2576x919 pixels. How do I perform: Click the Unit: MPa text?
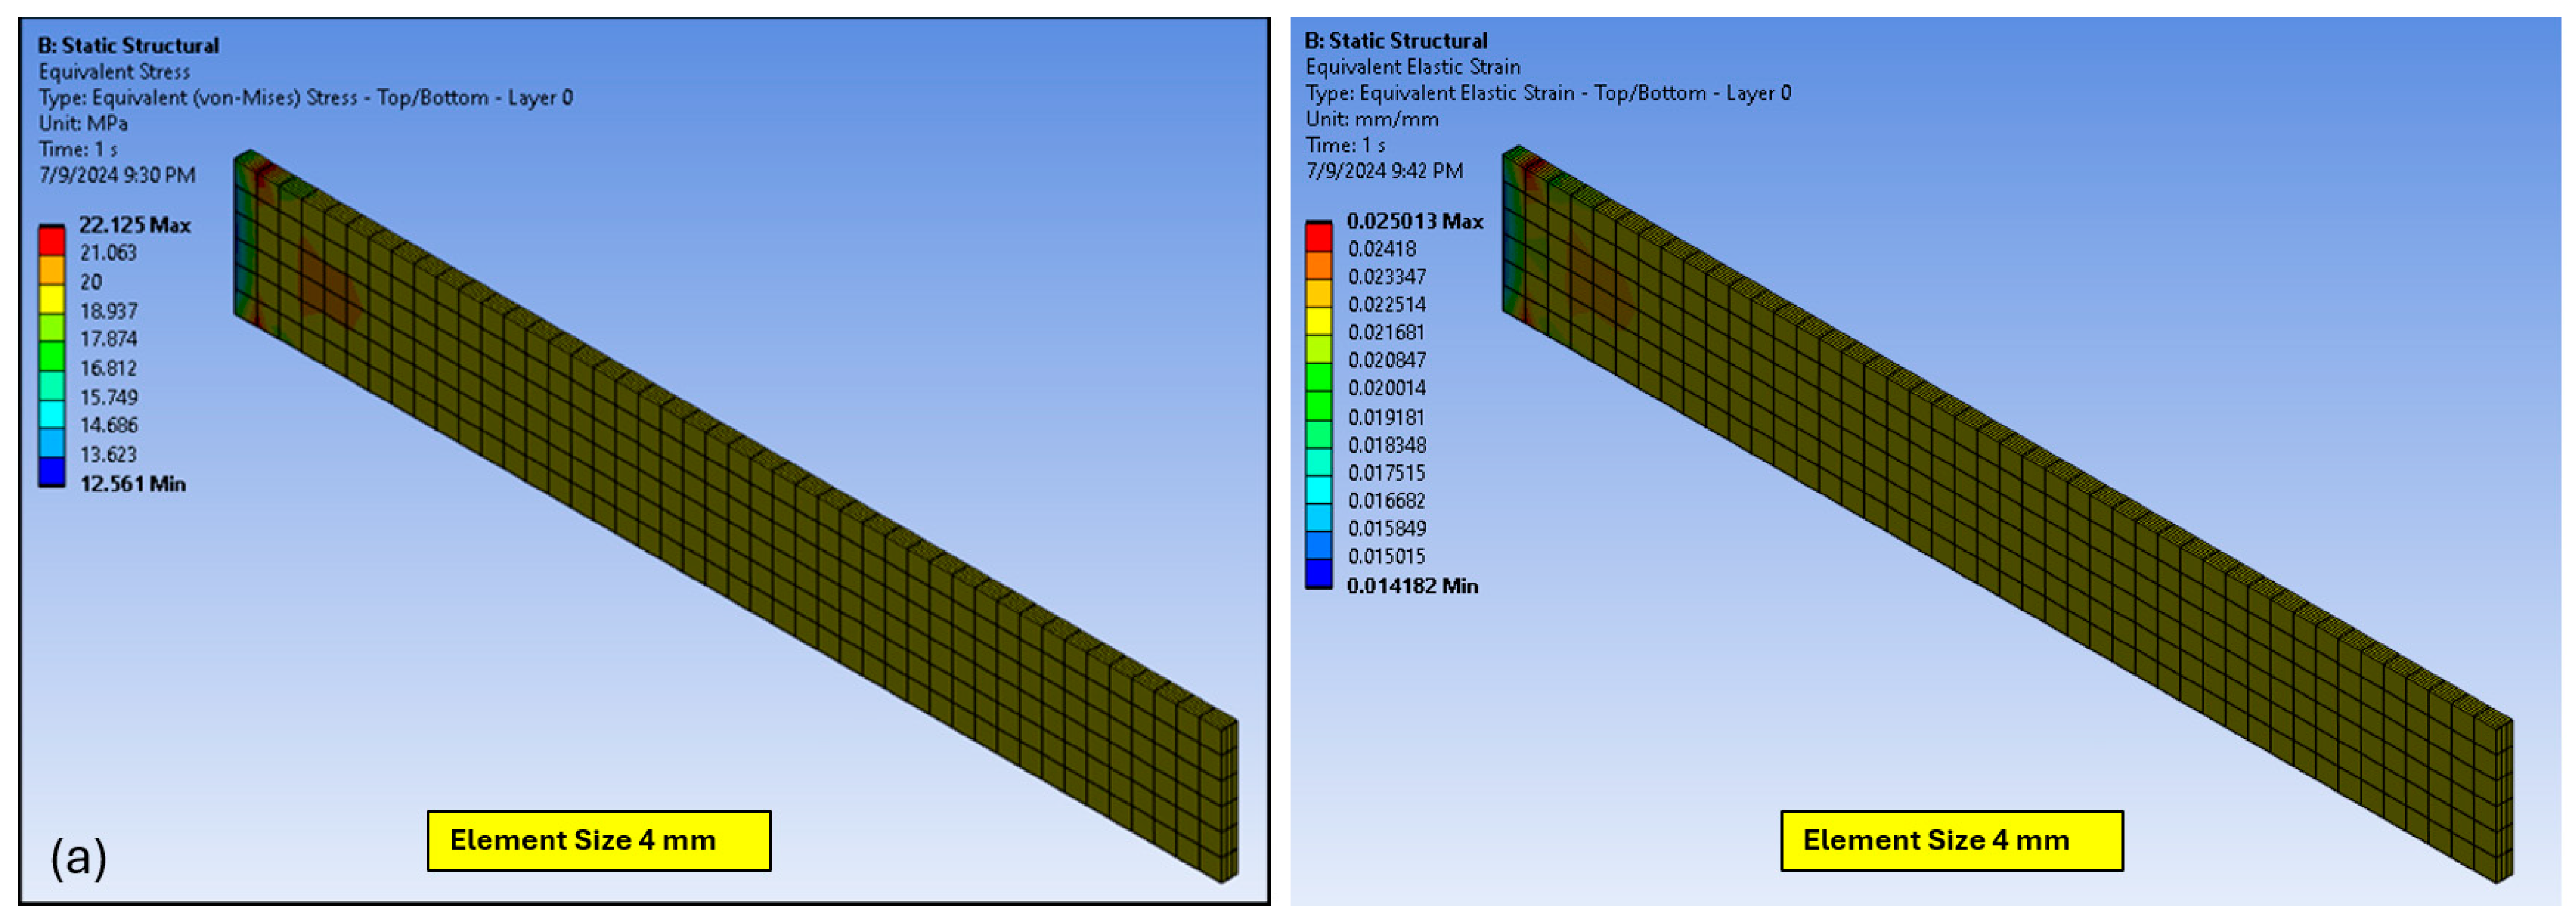pos(83,123)
